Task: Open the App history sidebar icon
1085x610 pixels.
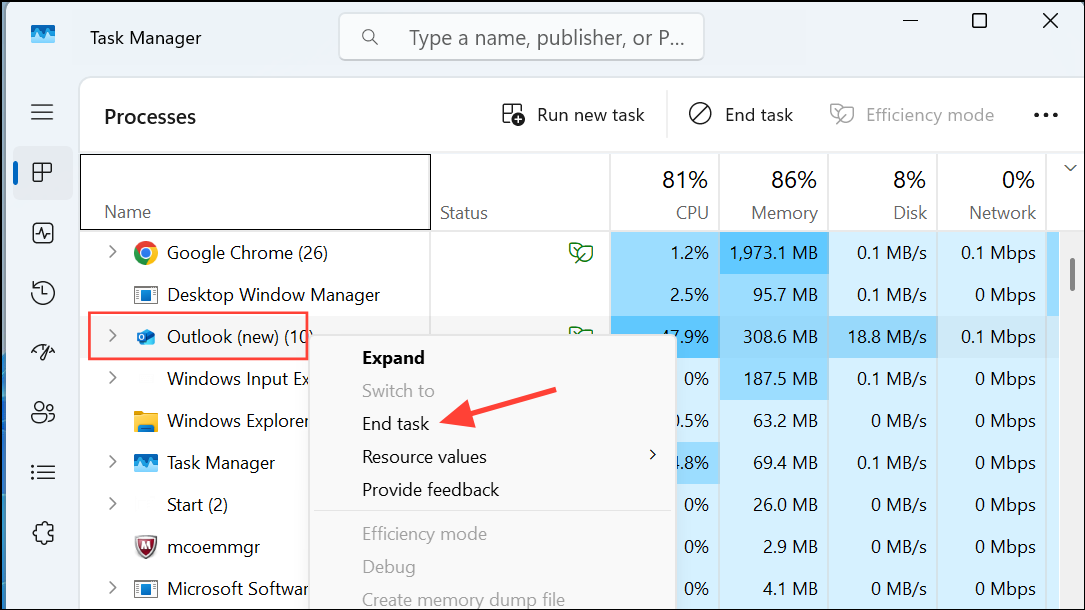Action: coord(42,293)
